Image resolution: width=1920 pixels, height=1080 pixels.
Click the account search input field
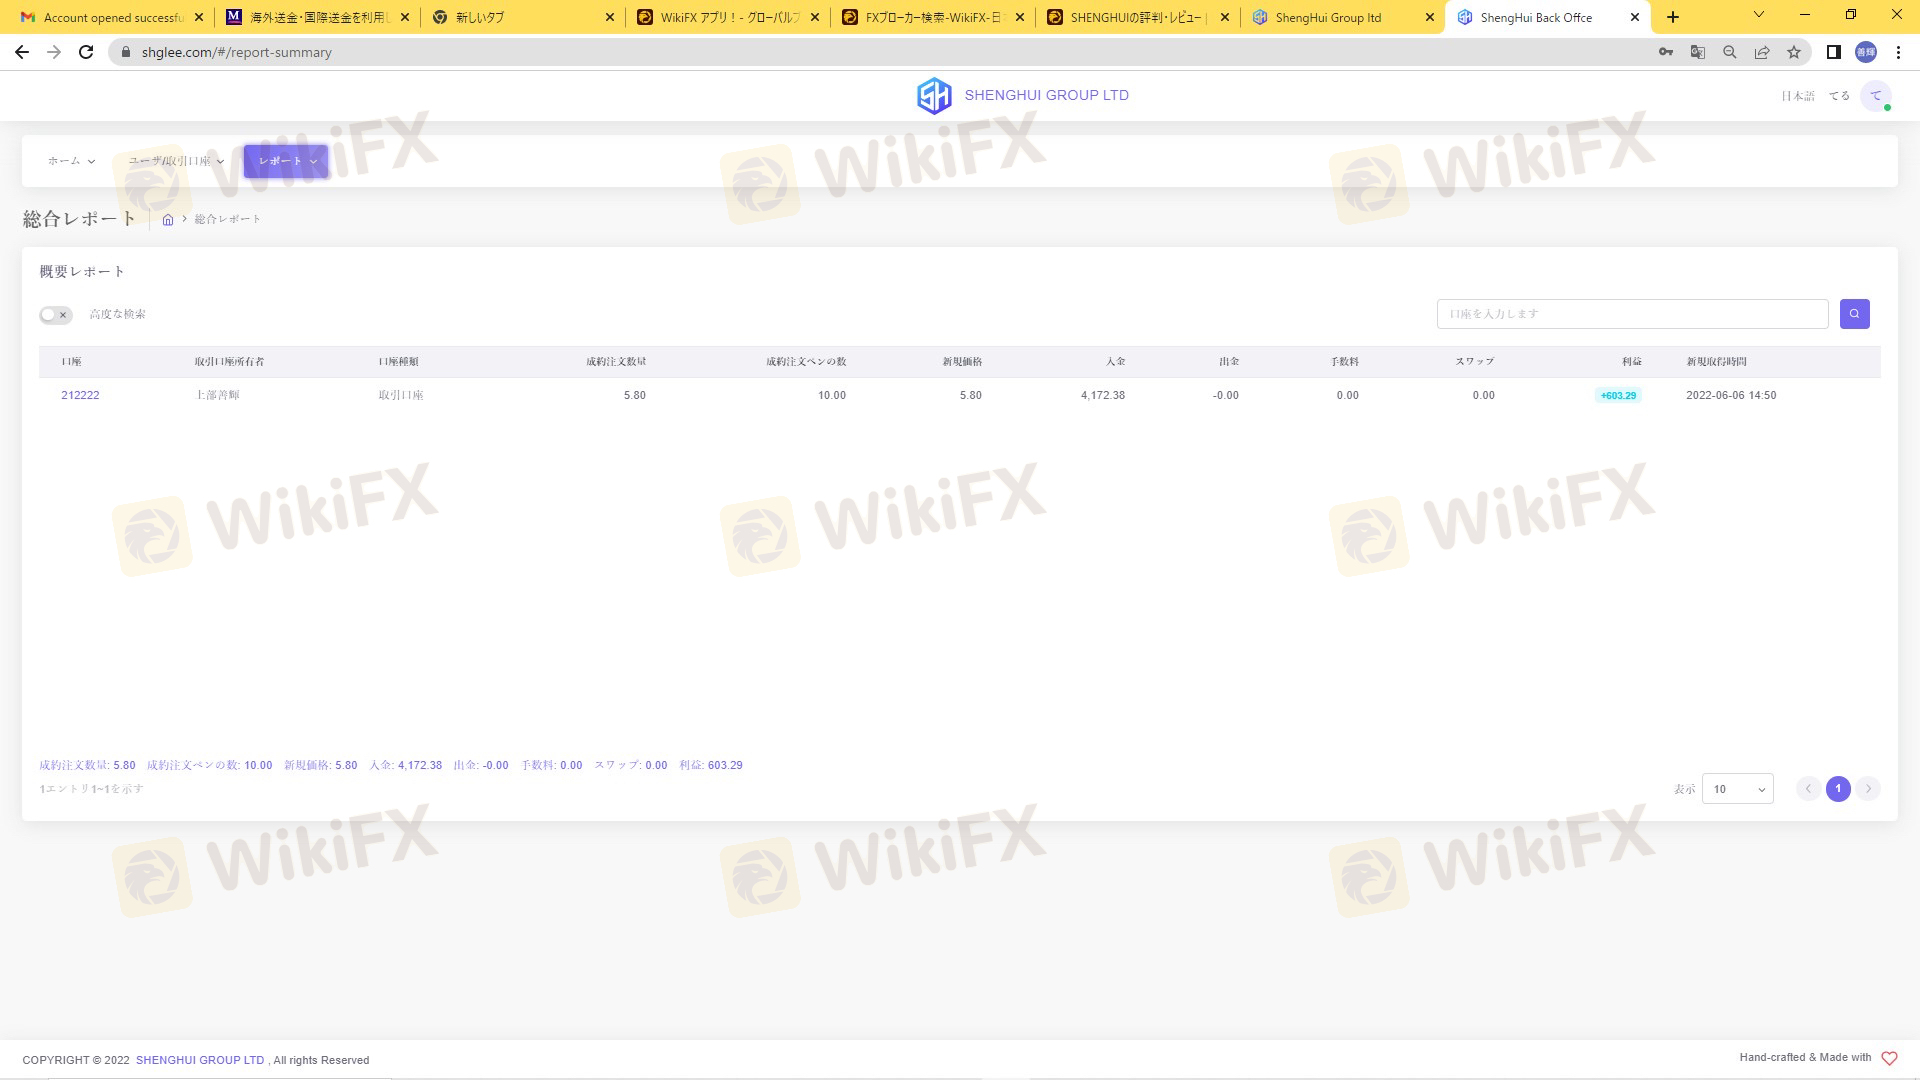pos(1632,314)
